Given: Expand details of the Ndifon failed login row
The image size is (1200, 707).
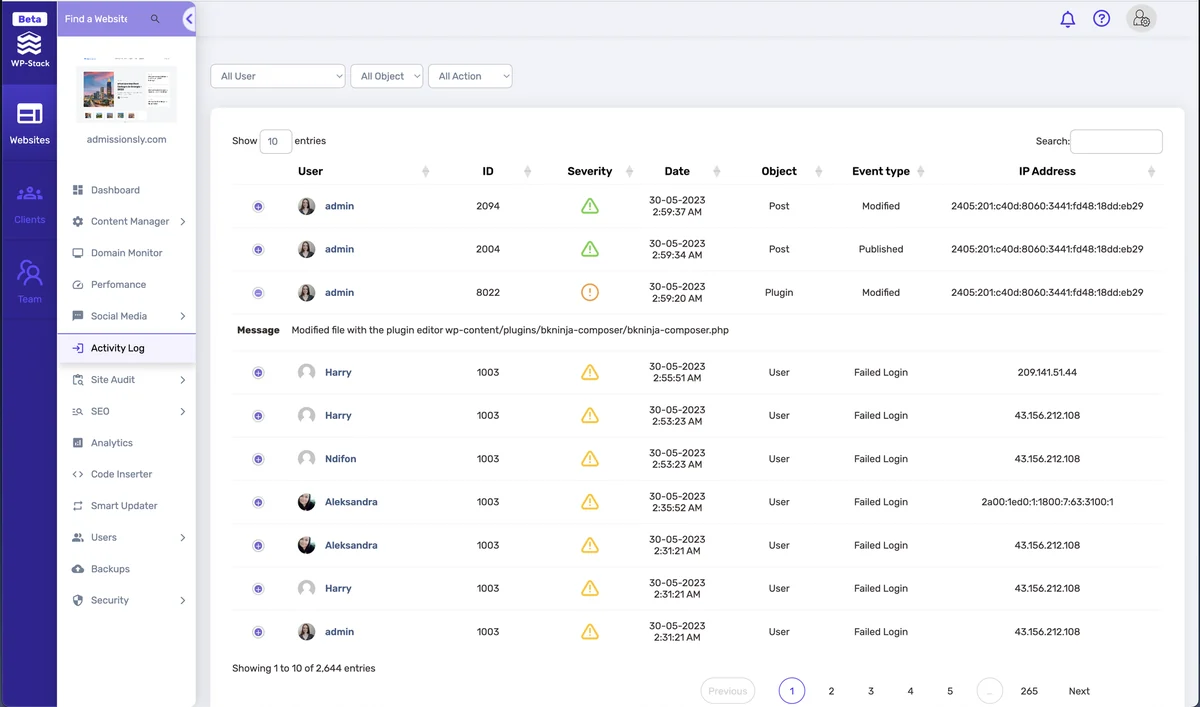Looking at the screenshot, I should (258, 459).
